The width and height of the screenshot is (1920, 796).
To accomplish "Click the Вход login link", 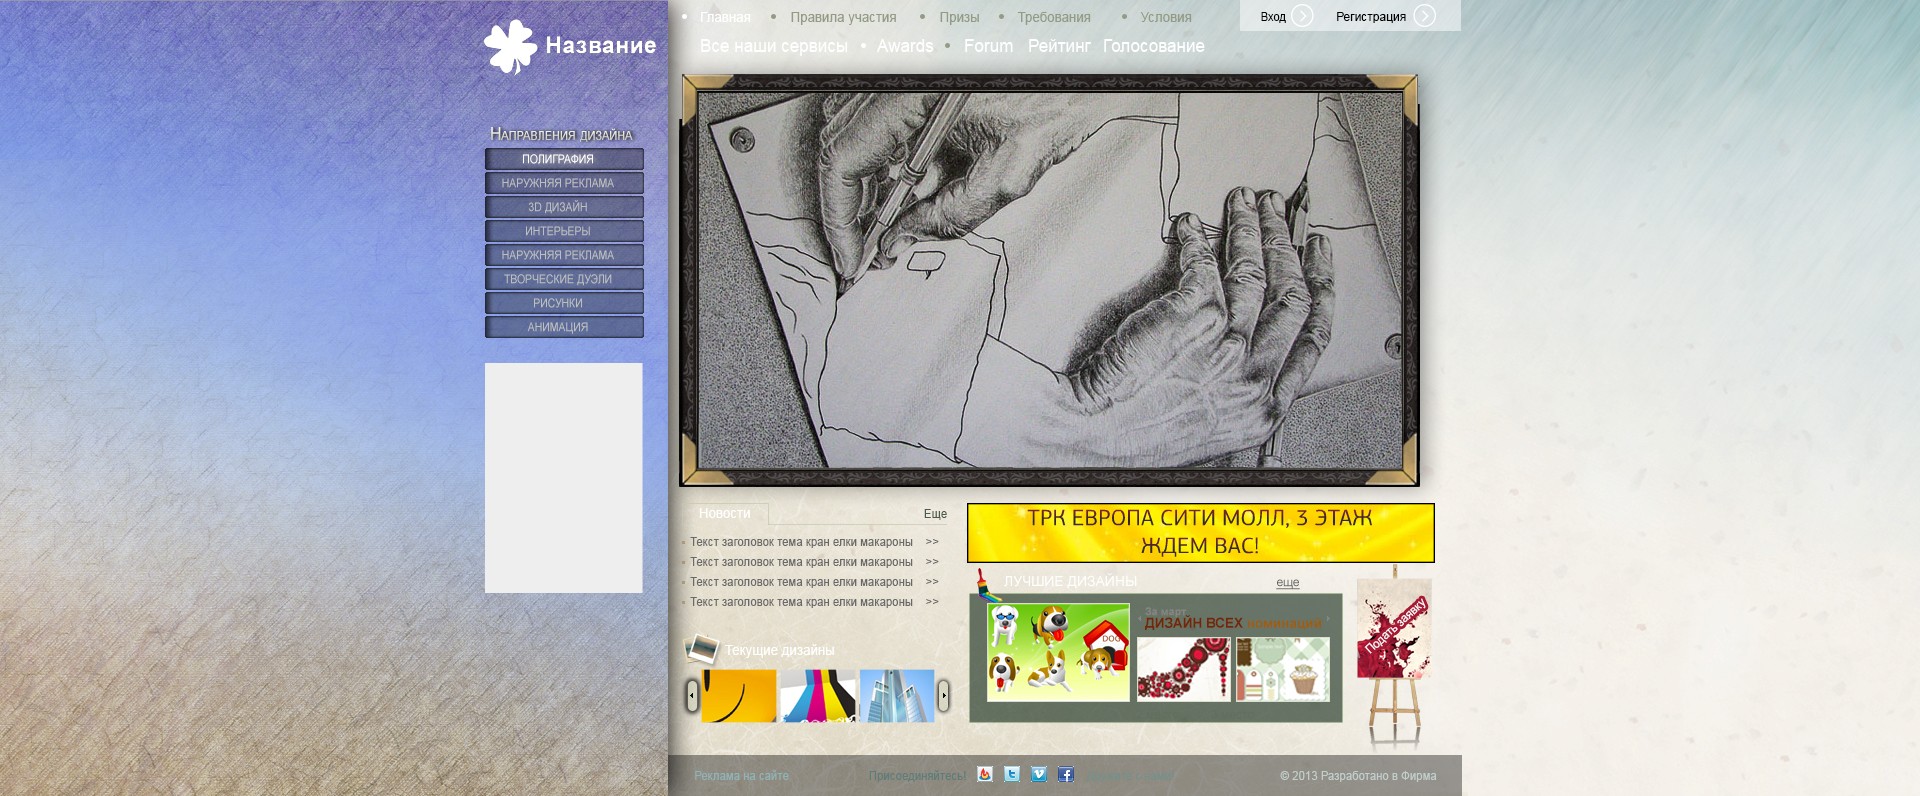I will (1273, 17).
